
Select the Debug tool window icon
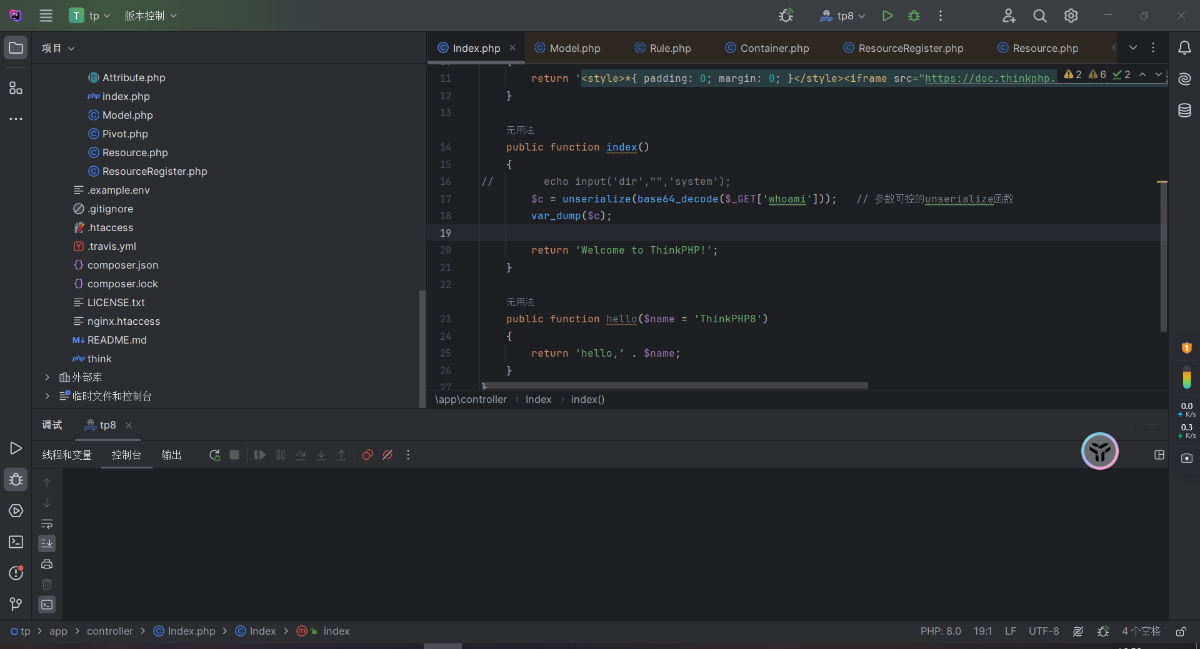pos(15,479)
